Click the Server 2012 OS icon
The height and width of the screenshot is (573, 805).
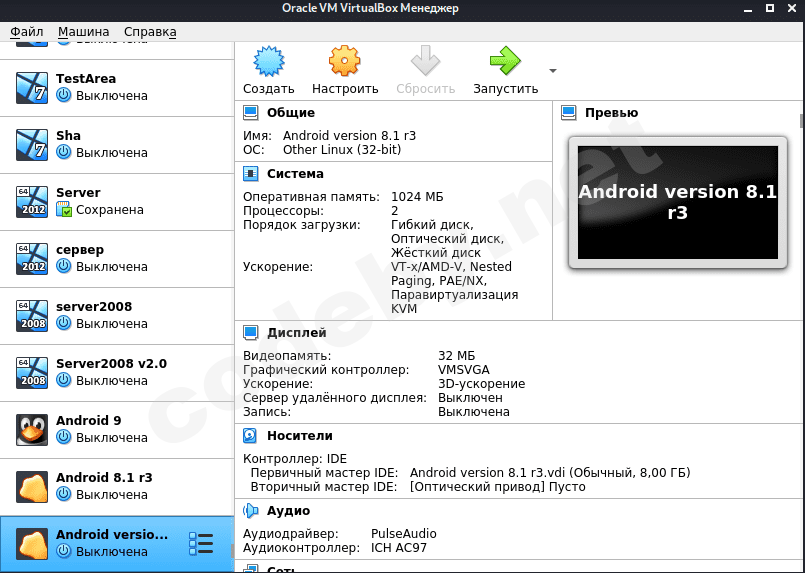tap(32, 202)
